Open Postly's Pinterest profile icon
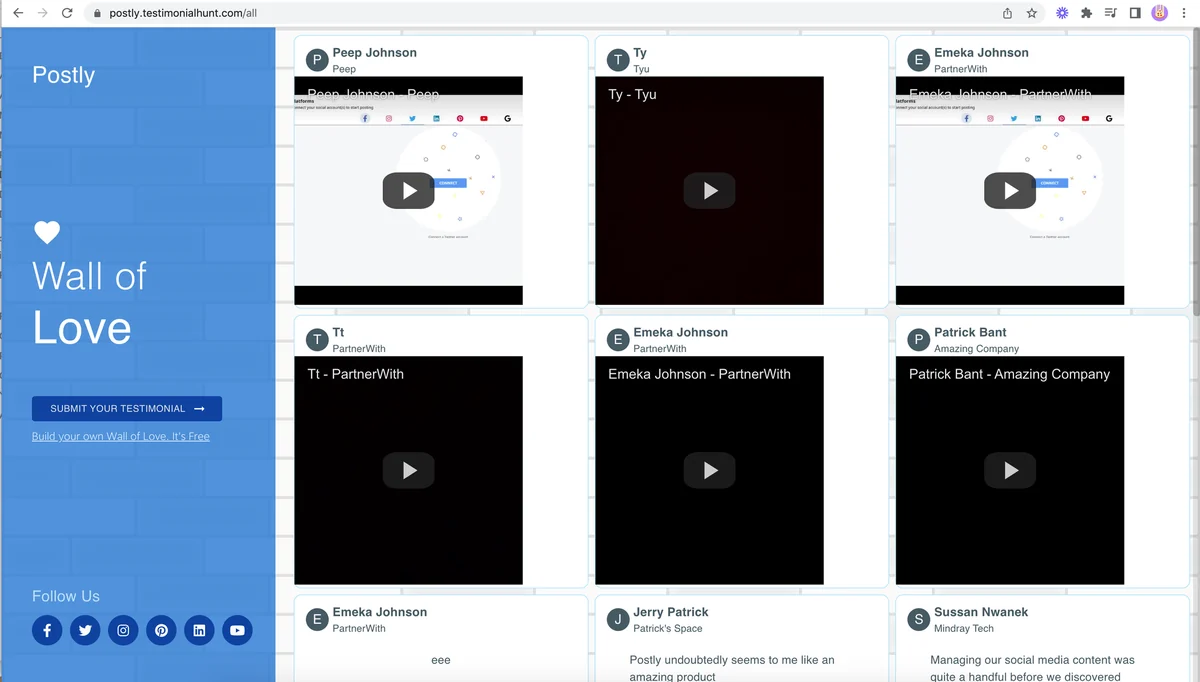 pyautogui.click(x=161, y=630)
